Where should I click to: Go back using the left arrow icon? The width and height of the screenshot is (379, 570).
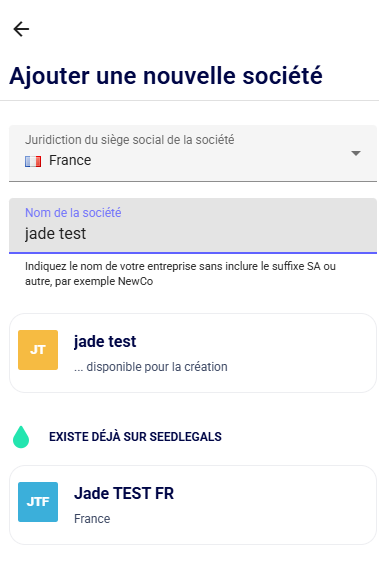coord(21,29)
